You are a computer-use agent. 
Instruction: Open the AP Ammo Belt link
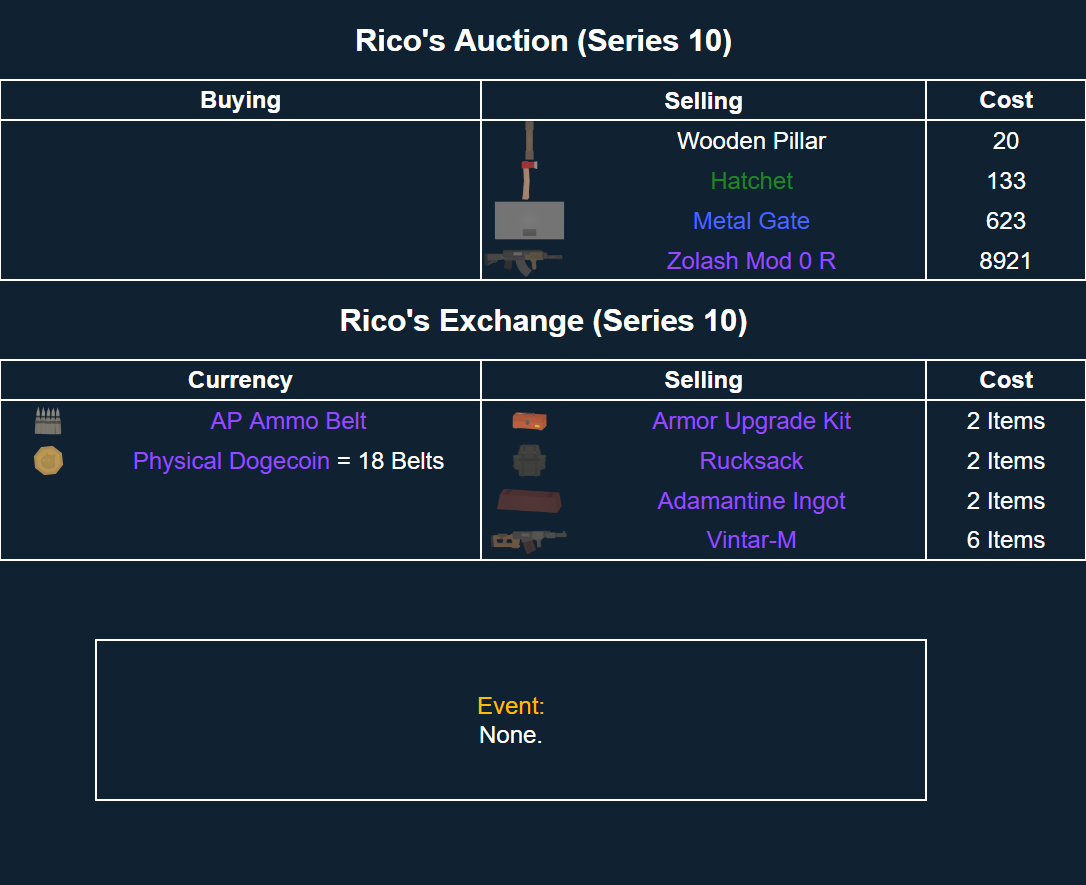point(288,421)
